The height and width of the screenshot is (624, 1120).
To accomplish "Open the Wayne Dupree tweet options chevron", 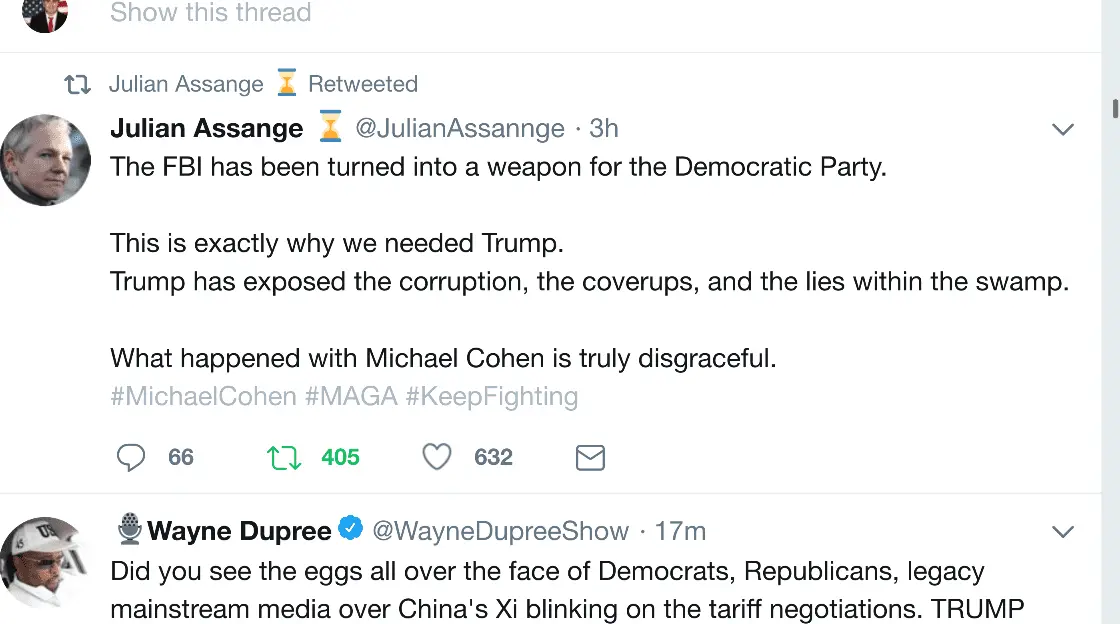I will (1062, 531).
